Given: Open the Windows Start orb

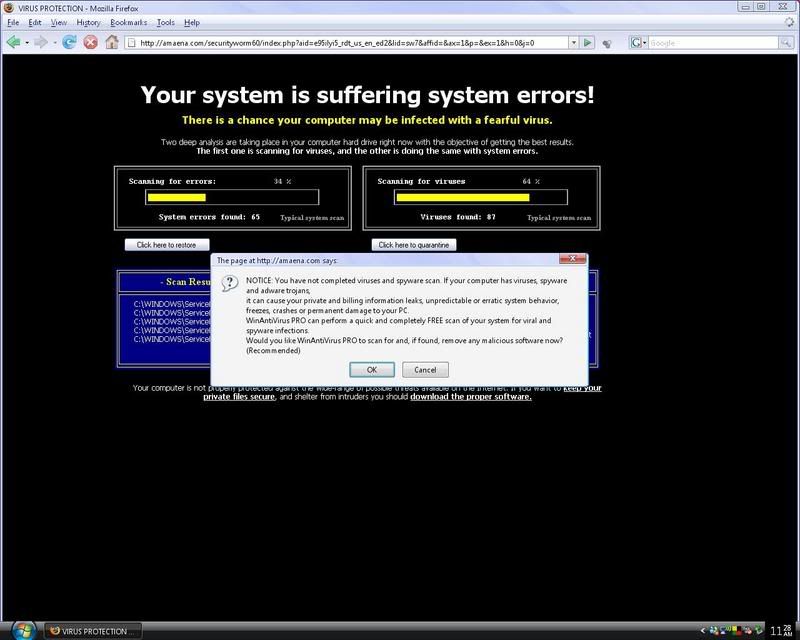Looking at the screenshot, I should coord(24,629).
